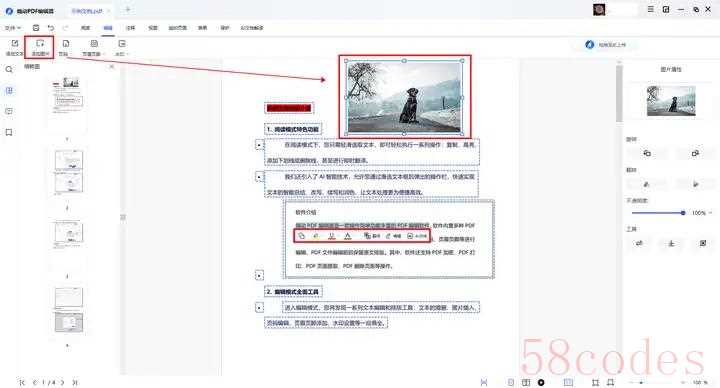Switch to the Edit ribbon tab
The width and height of the screenshot is (720, 388).
(x=108, y=28)
